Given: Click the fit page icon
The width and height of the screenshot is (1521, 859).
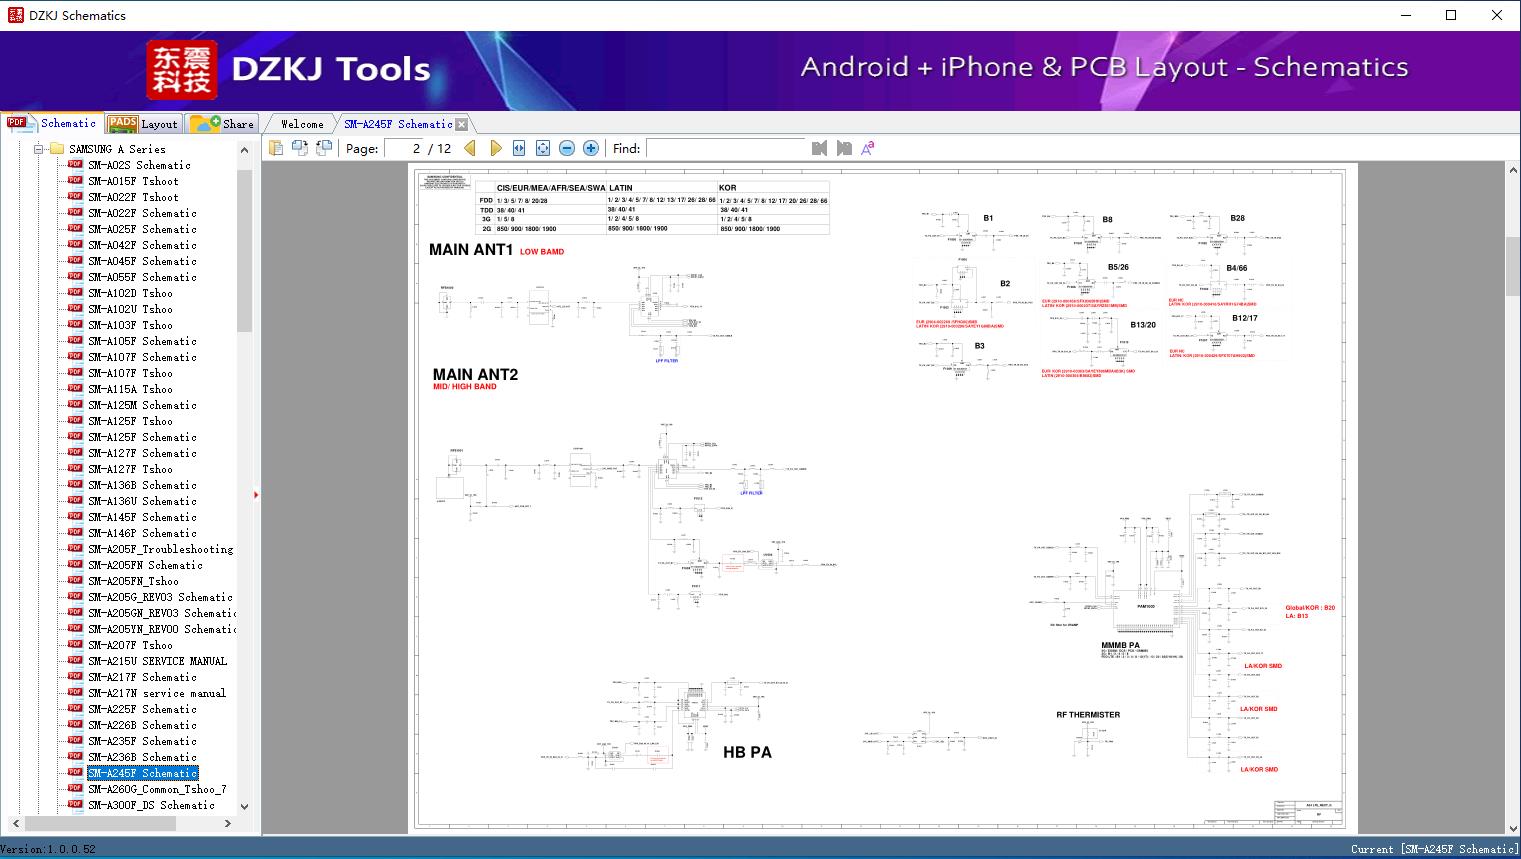Looking at the screenshot, I should point(543,148).
